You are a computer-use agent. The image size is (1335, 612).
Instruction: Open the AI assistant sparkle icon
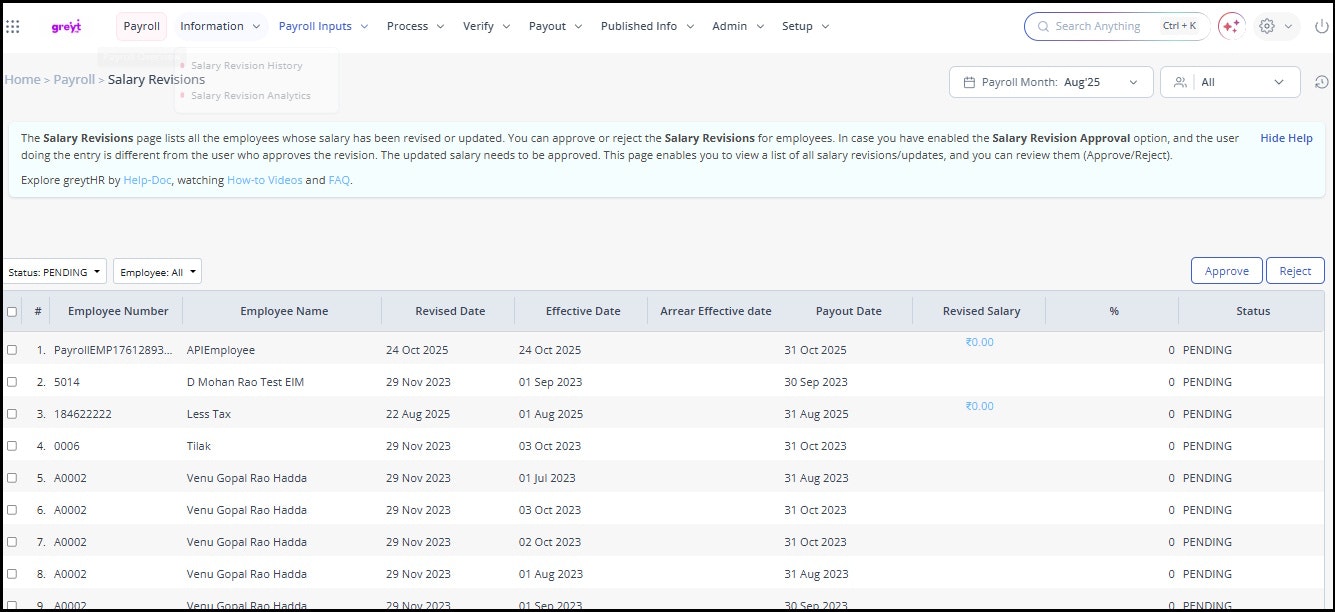pos(1231,27)
